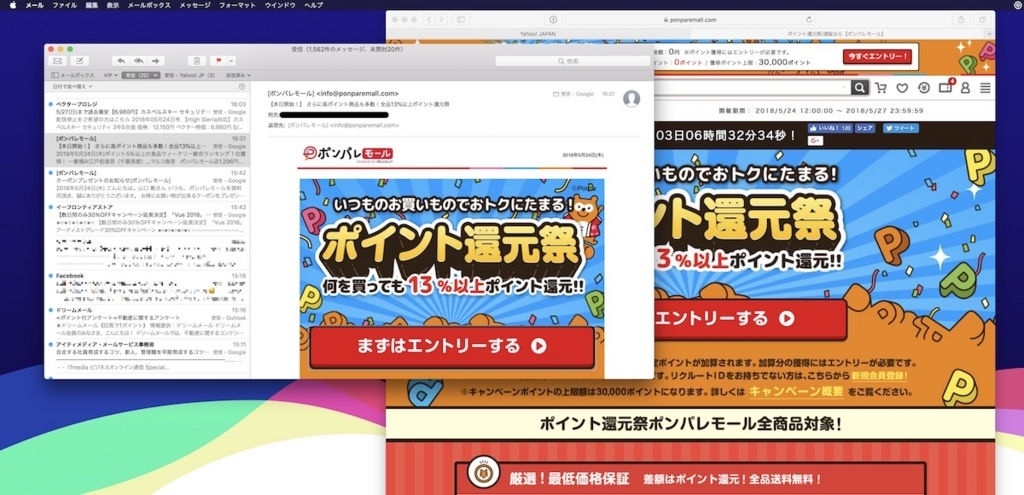Click まずはエントリーする button in the email
The image size is (1024, 495).
(x=452, y=346)
